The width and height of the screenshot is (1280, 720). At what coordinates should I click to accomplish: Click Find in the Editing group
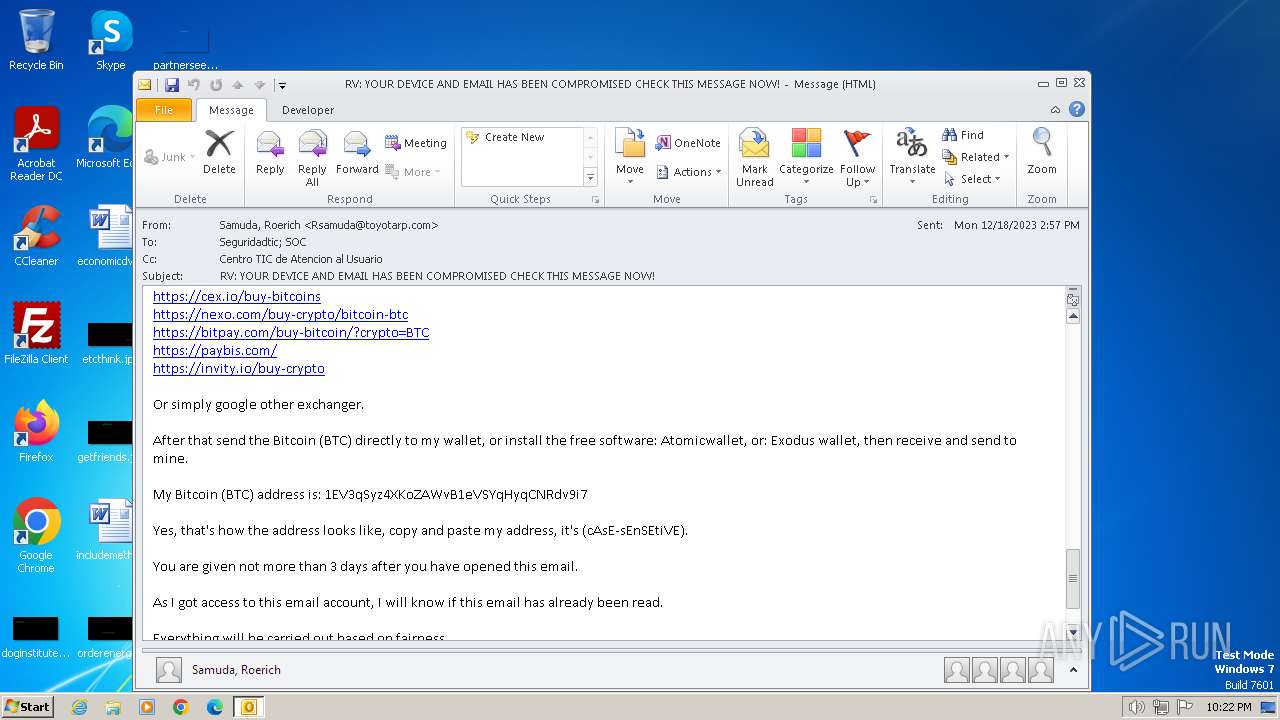(x=963, y=135)
